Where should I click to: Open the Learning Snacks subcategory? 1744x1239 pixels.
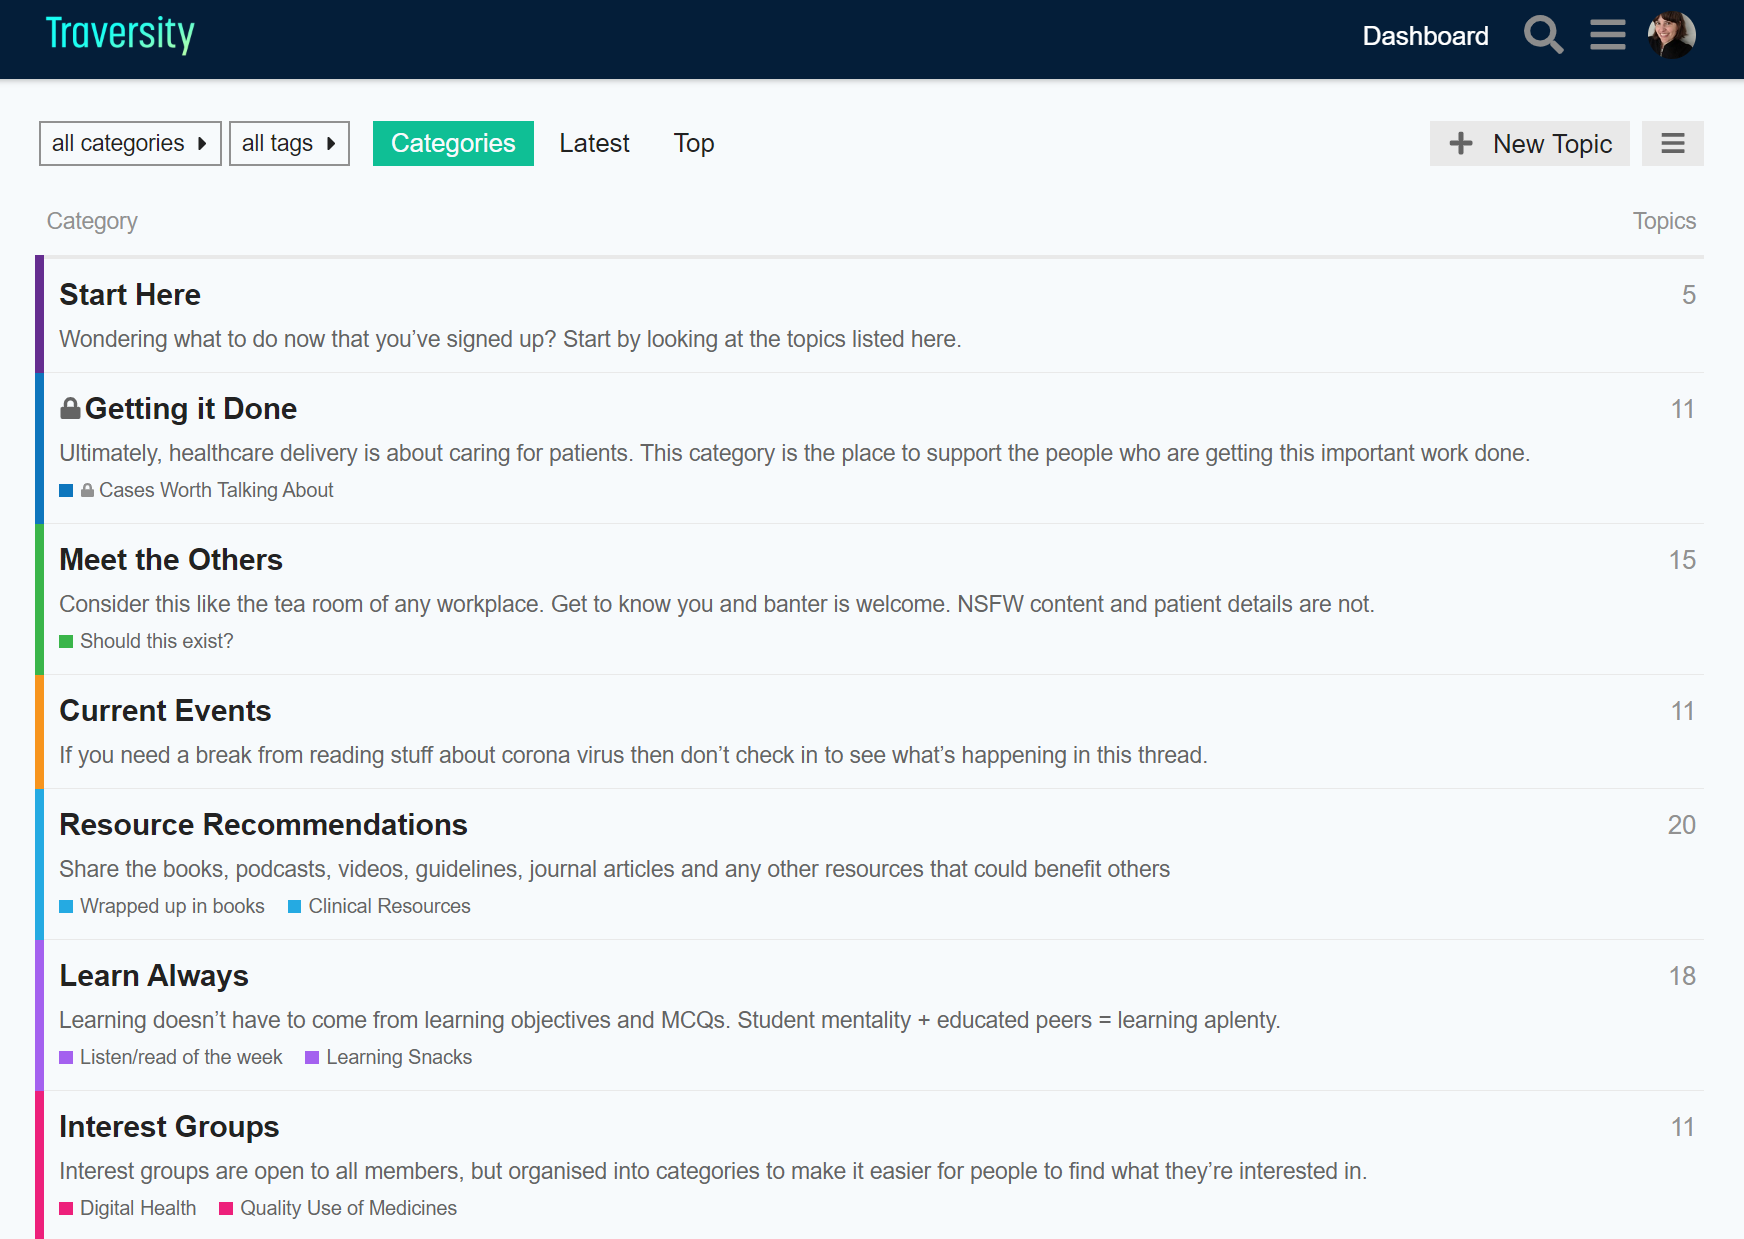tap(398, 1057)
